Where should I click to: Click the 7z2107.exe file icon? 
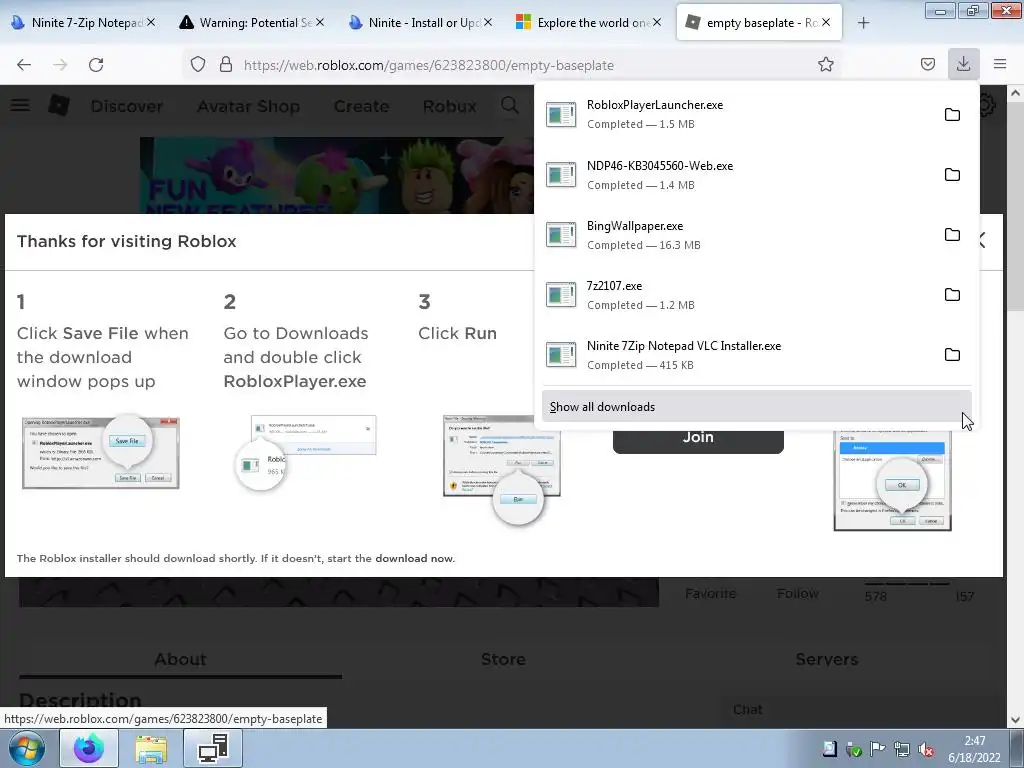pos(561,295)
